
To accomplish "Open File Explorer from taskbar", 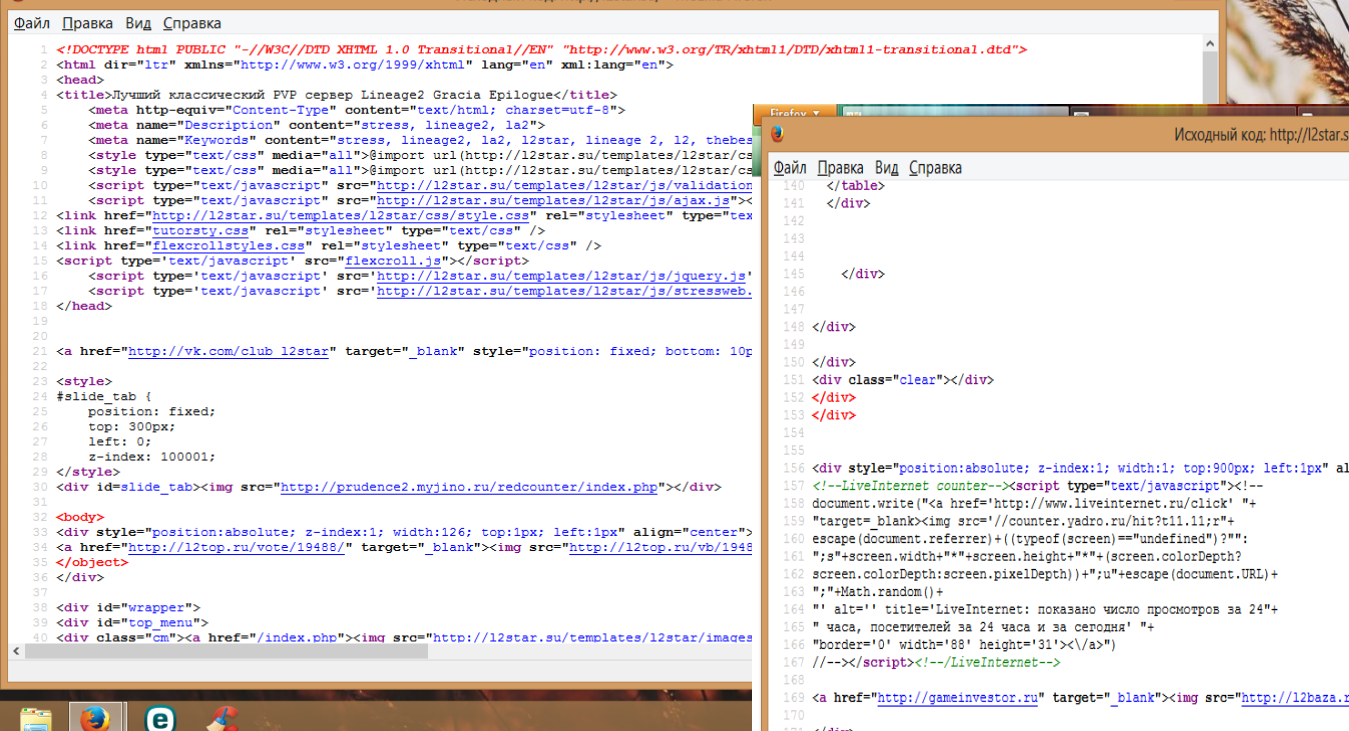I will click(36, 718).
